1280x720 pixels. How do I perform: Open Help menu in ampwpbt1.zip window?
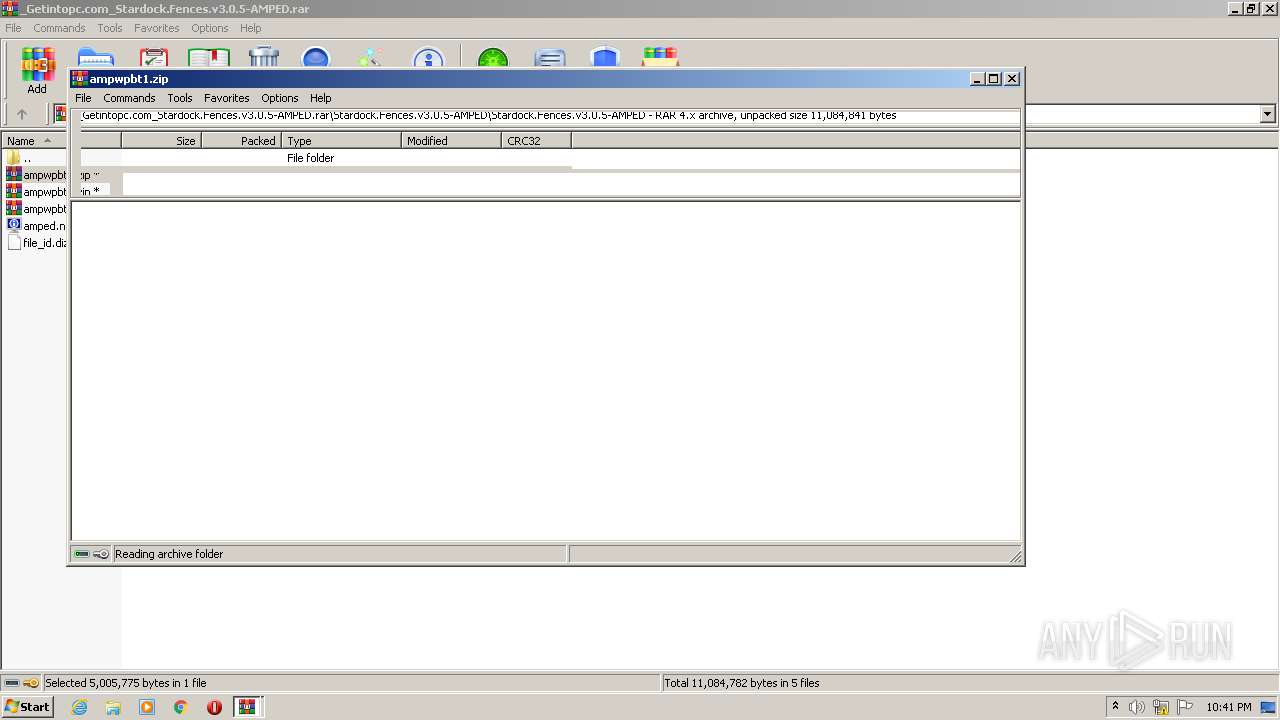click(321, 98)
